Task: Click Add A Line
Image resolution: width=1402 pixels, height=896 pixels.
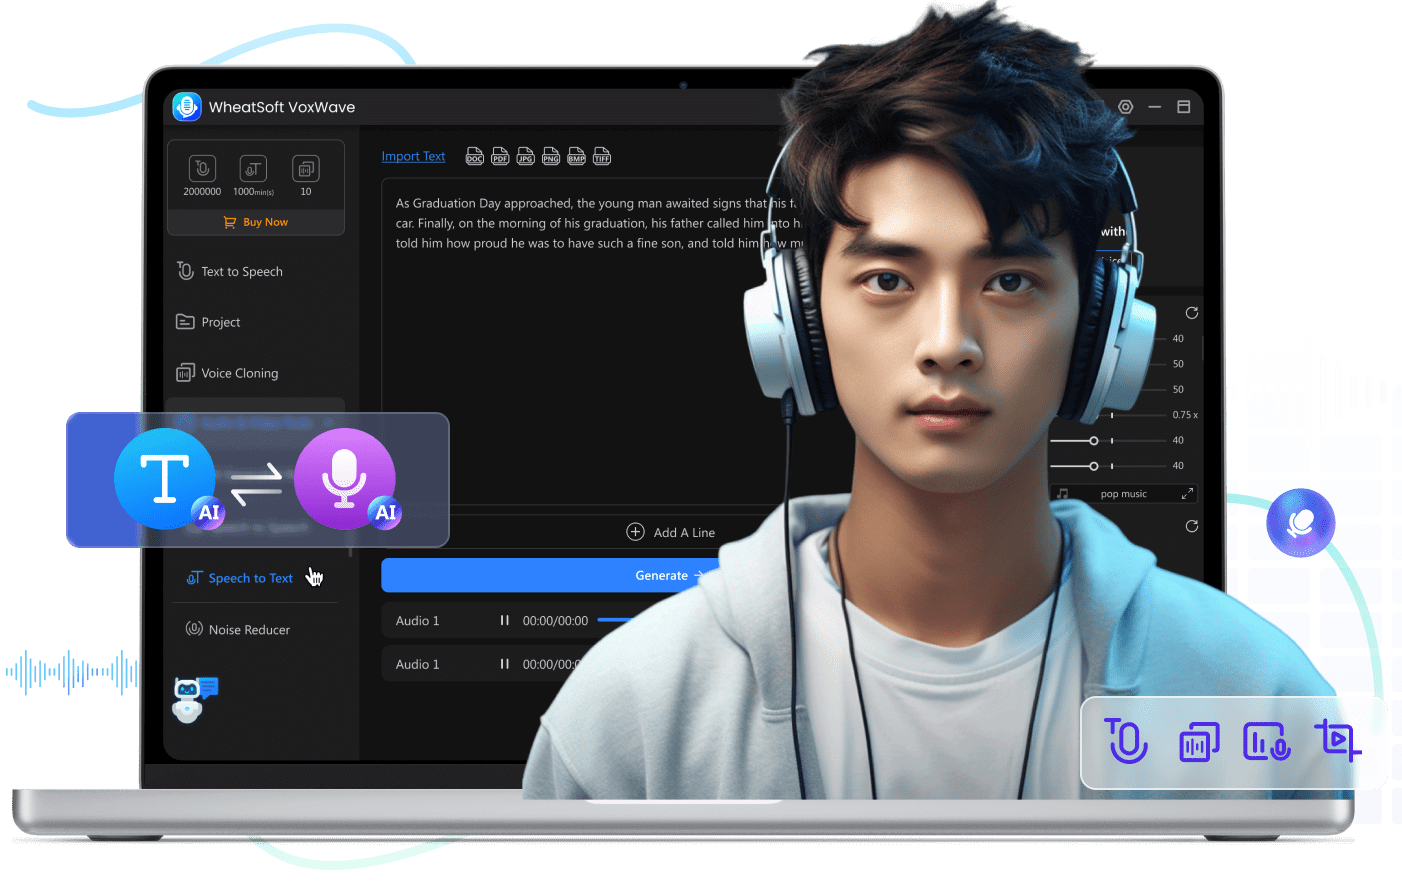Action: click(671, 532)
